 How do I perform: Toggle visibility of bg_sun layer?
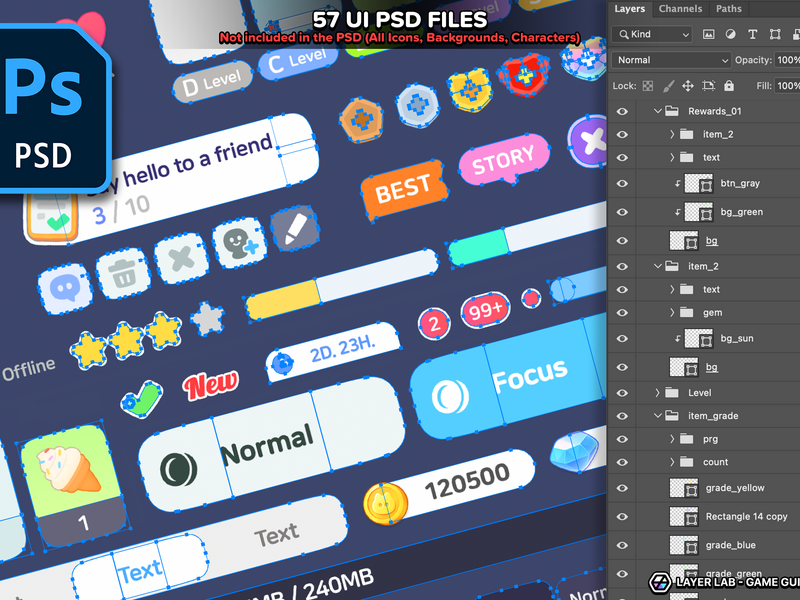click(622, 339)
